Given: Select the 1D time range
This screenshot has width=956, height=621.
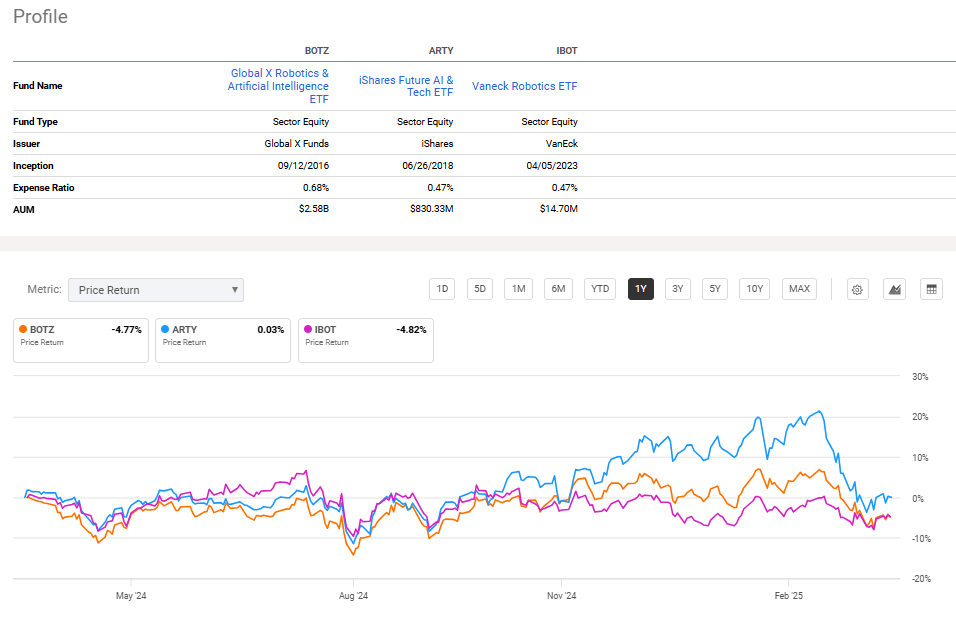Looking at the screenshot, I should (441, 289).
